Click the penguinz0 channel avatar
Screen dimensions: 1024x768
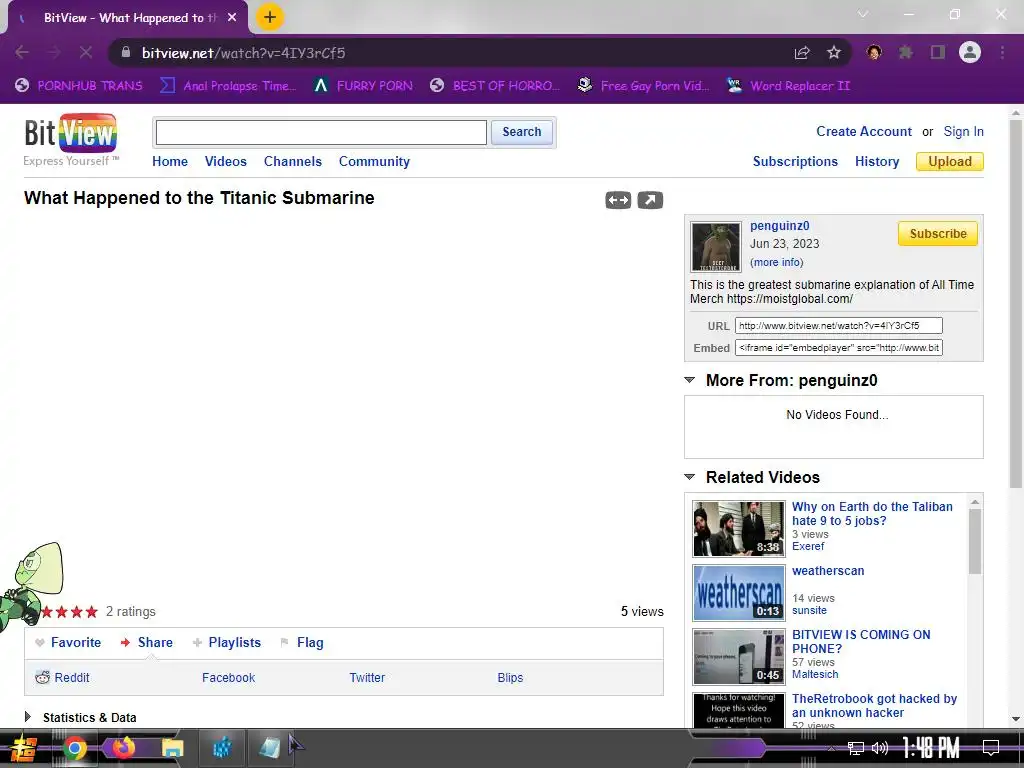pos(716,247)
